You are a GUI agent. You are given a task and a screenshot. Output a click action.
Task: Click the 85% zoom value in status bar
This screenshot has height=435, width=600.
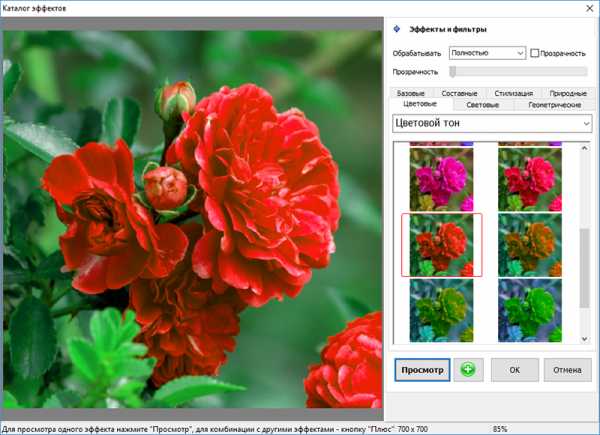tap(500, 429)
